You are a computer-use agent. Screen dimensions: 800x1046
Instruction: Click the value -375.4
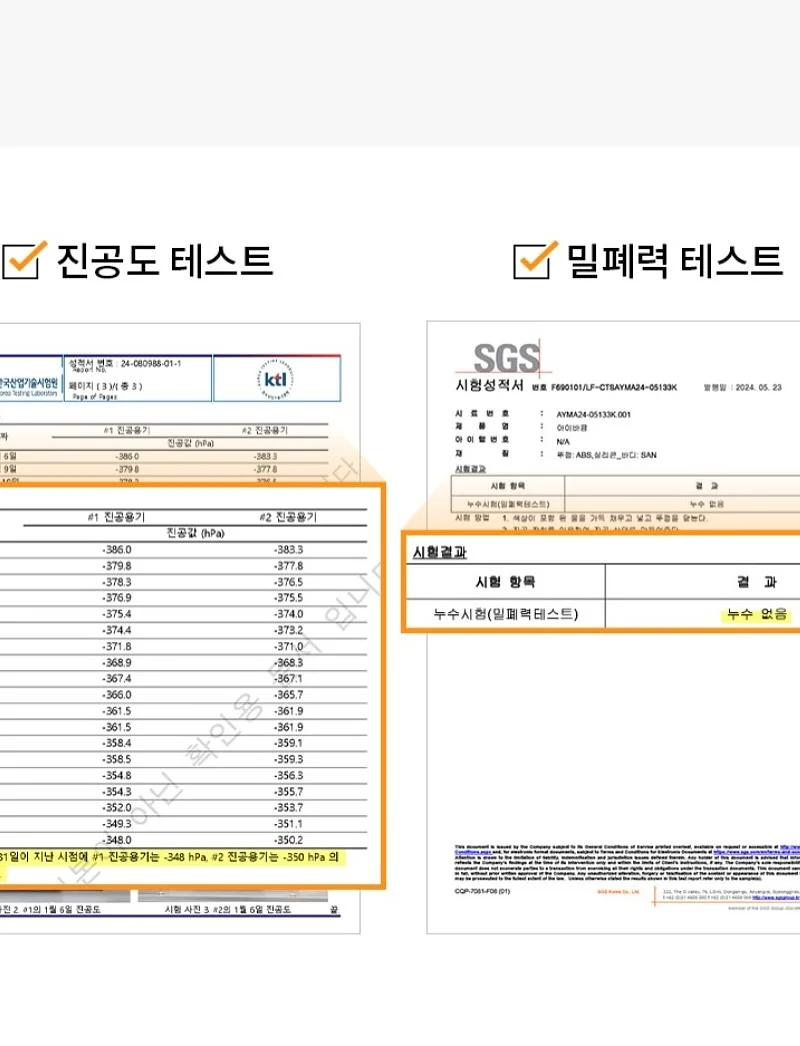(x=117, y=614)
